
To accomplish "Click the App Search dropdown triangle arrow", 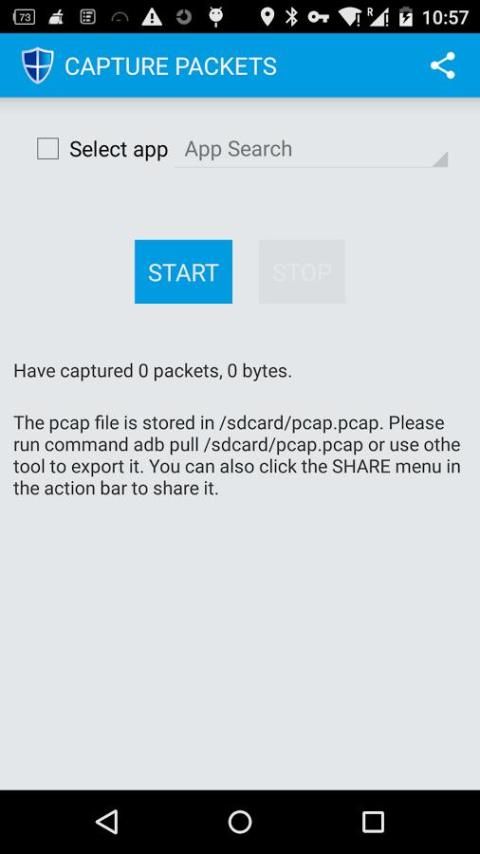I will 440,159.
